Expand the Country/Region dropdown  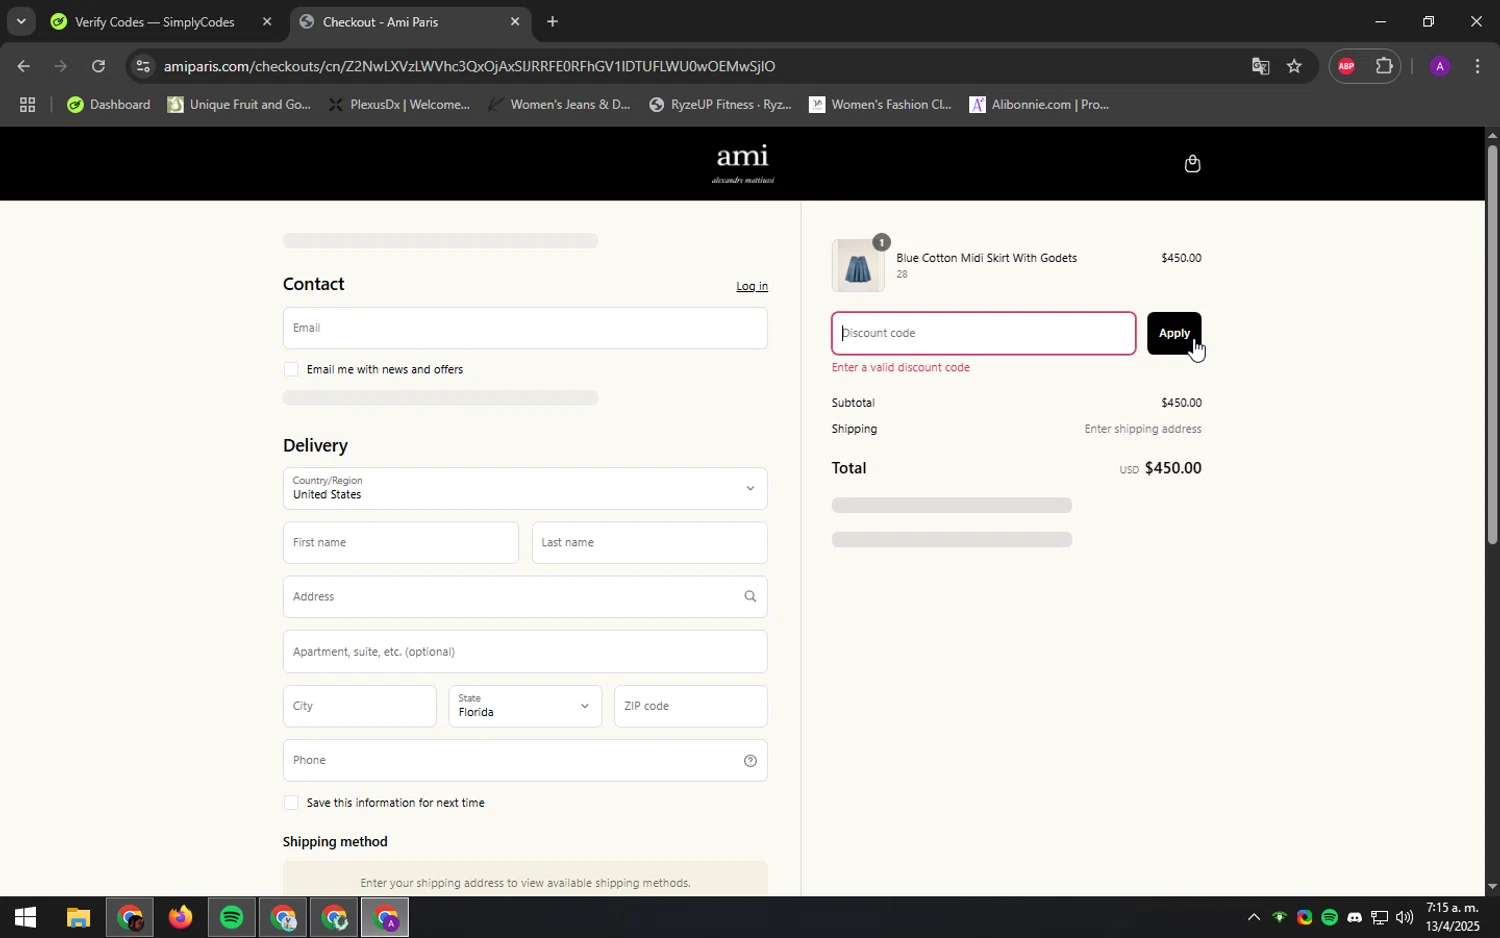click(525, 489)
